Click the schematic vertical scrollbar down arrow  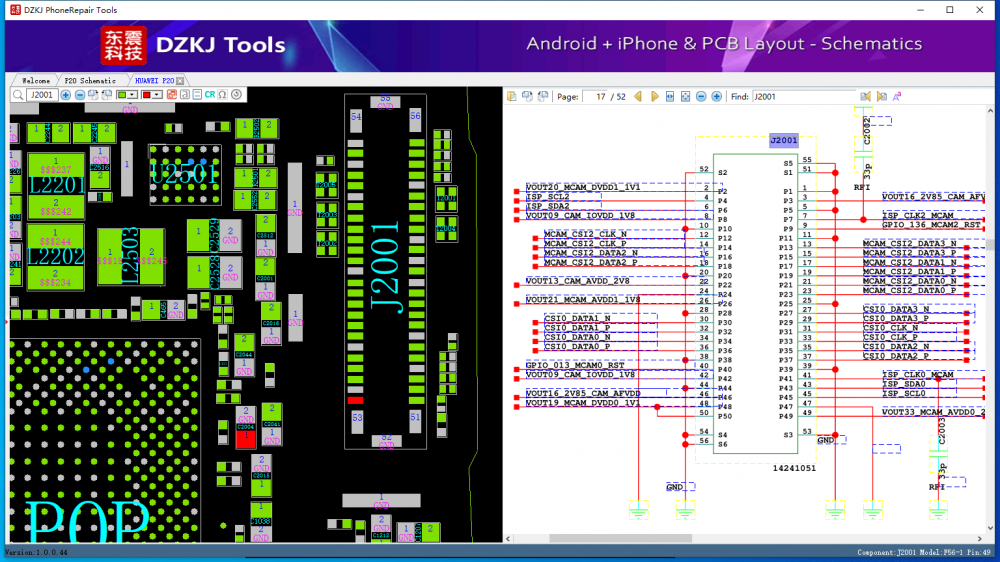[990, 528]
